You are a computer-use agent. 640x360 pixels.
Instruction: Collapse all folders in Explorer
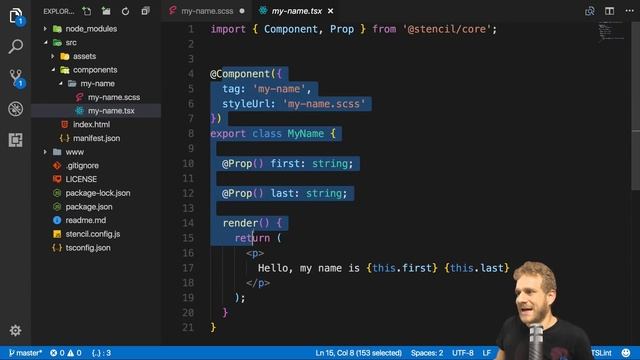145,11
